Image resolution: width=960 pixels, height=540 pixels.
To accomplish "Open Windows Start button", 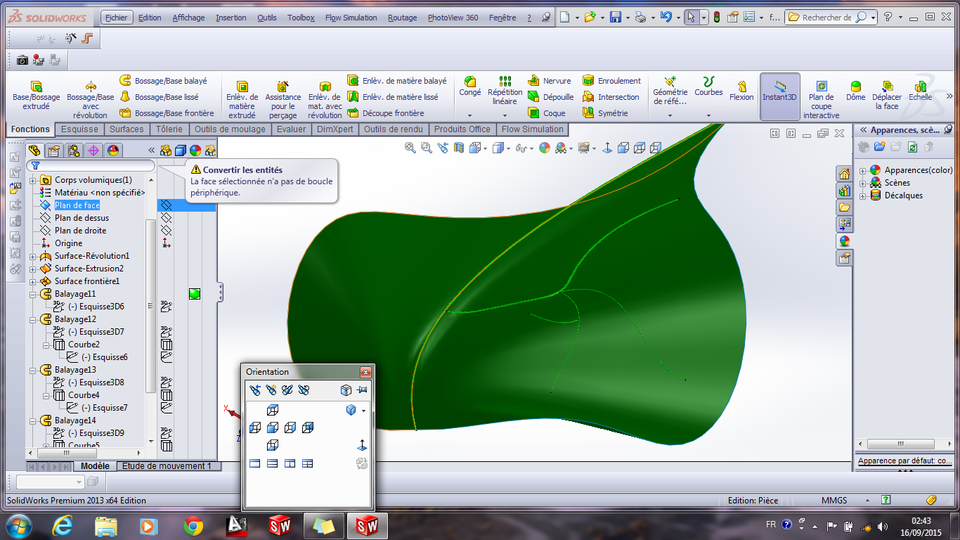I will point(18,526).
